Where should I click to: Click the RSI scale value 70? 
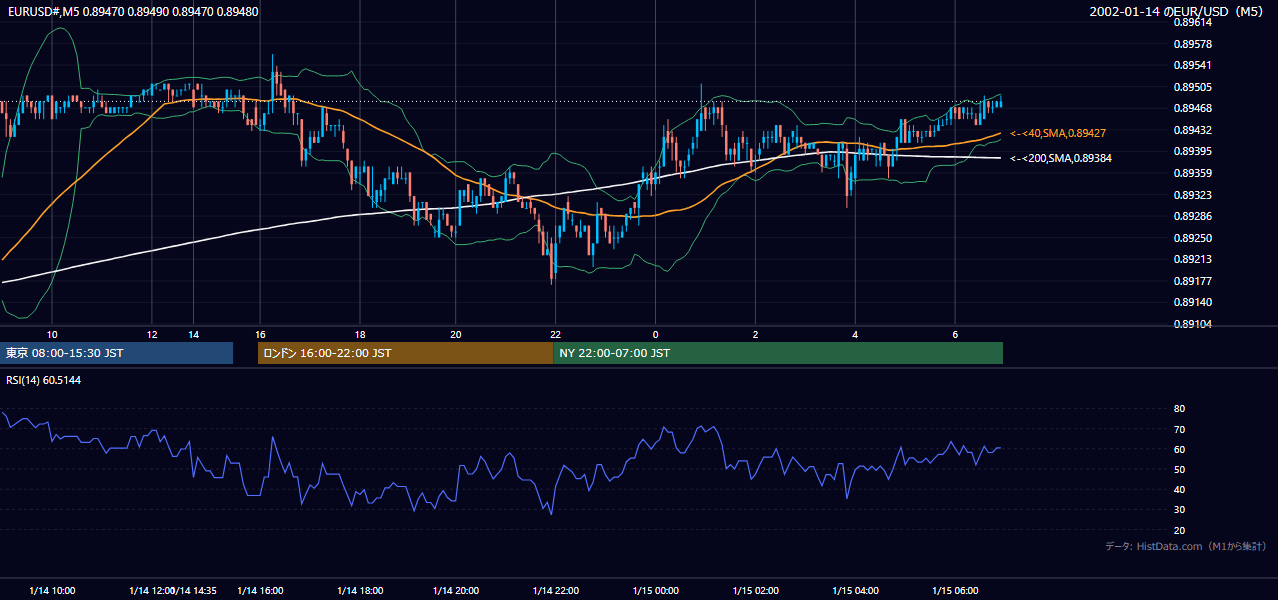tap(1179, 429)
